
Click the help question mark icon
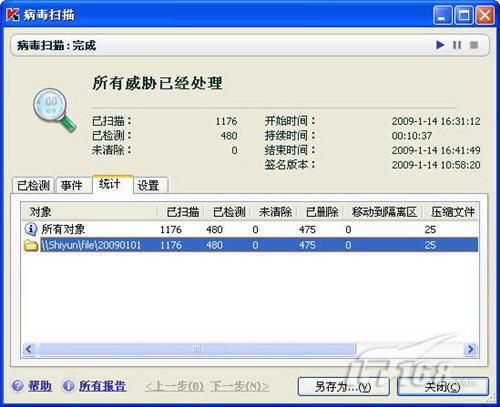[x=18, y=386]
